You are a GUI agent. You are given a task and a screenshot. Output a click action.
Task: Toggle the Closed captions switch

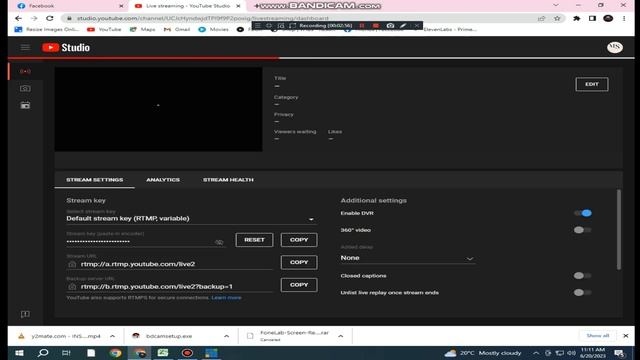point(582,276)
